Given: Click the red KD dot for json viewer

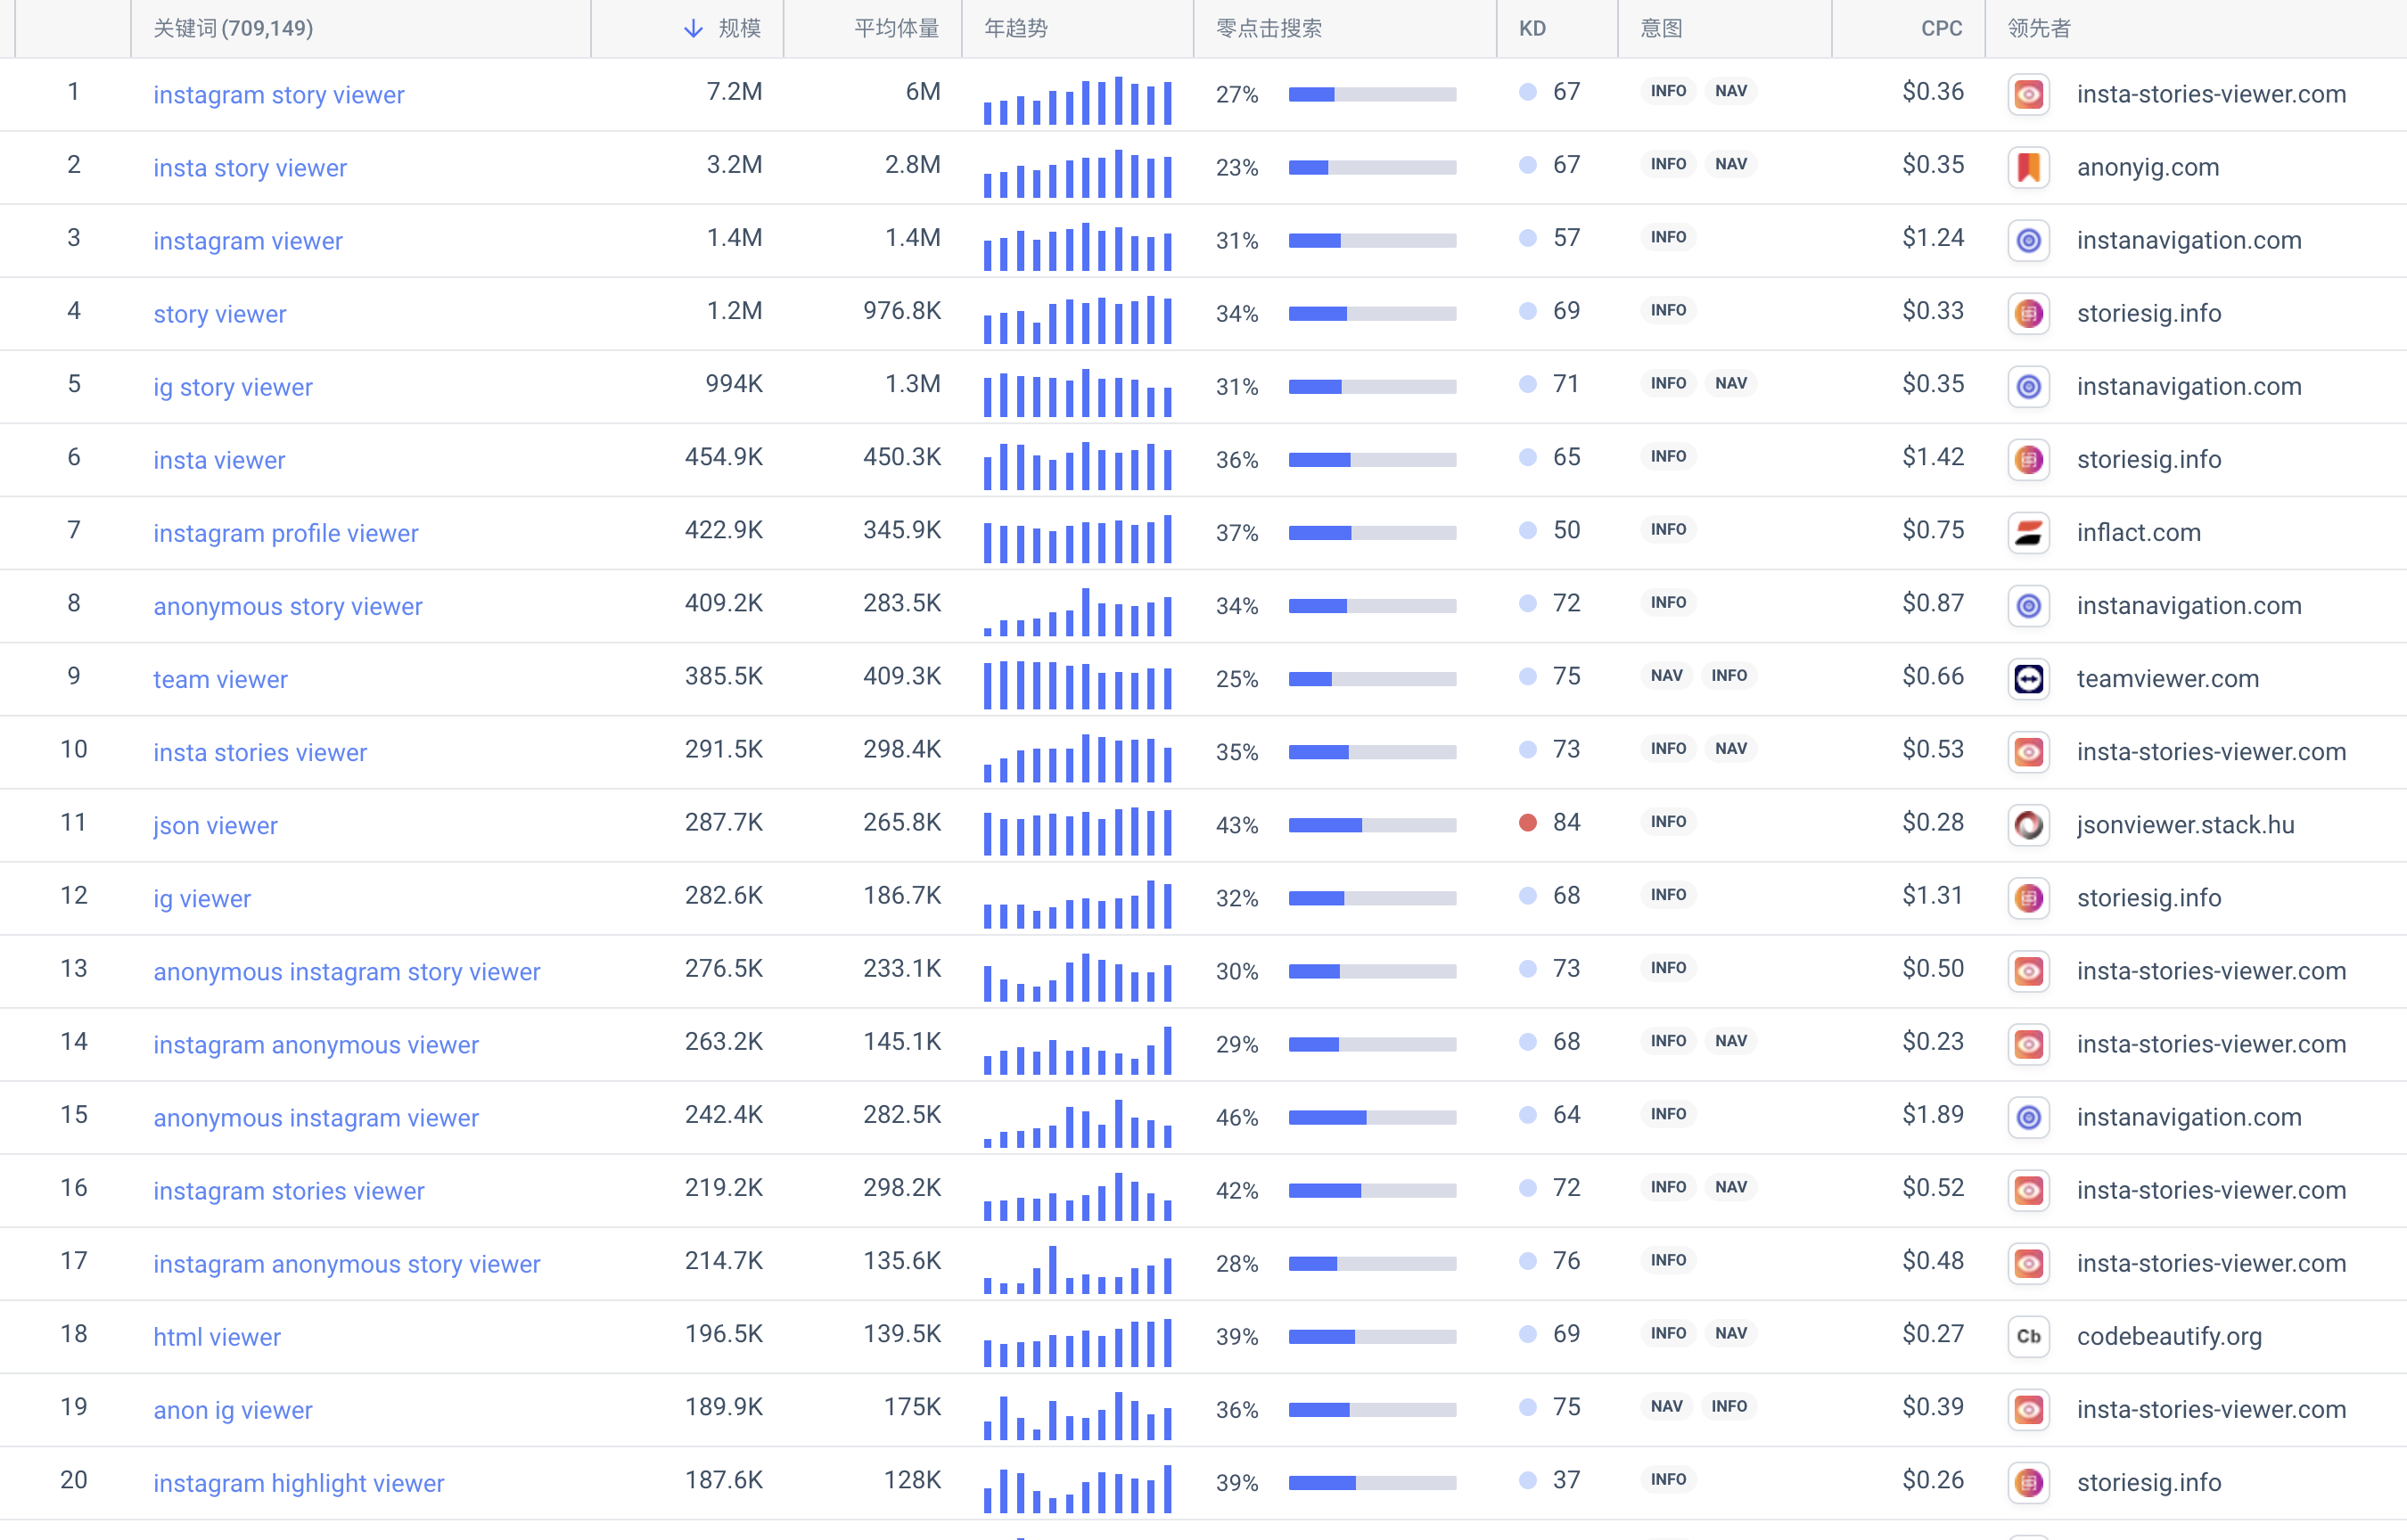Looking at the screenshot, I should 1527,822.
